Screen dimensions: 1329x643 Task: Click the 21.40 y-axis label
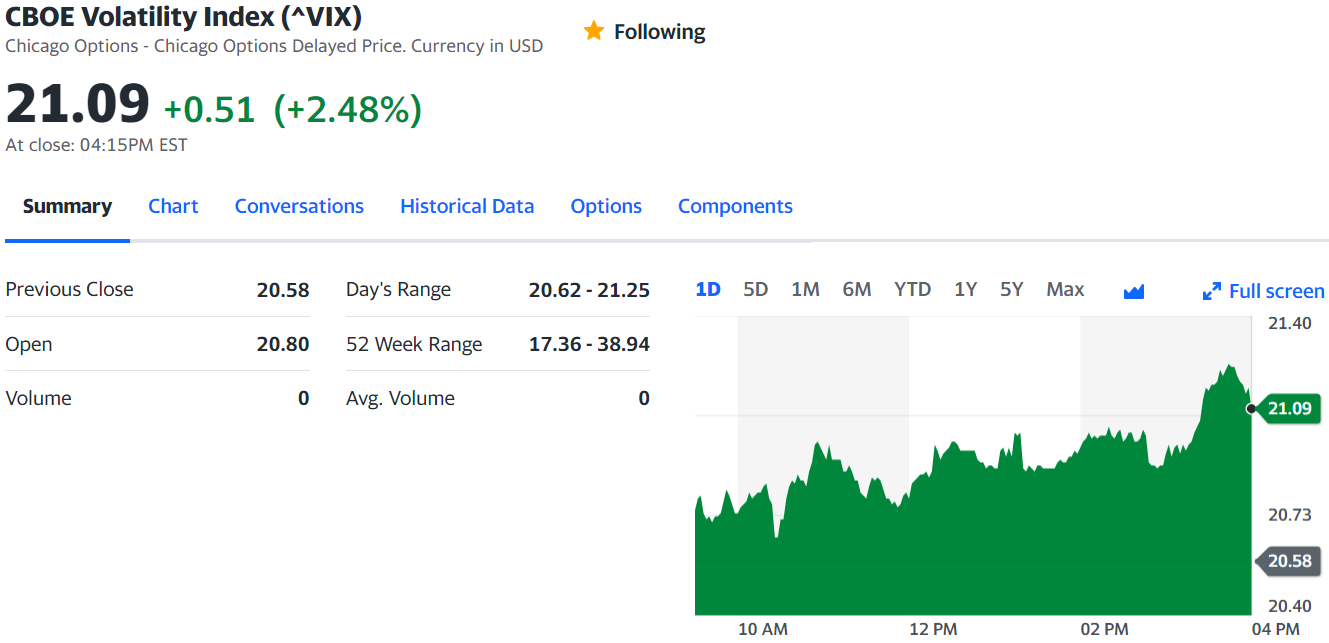click(1290, 323)
